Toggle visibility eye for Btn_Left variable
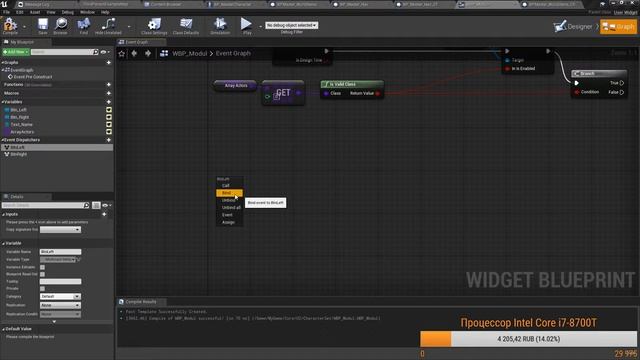Screen dimensions: 640x360 point(109,110)
